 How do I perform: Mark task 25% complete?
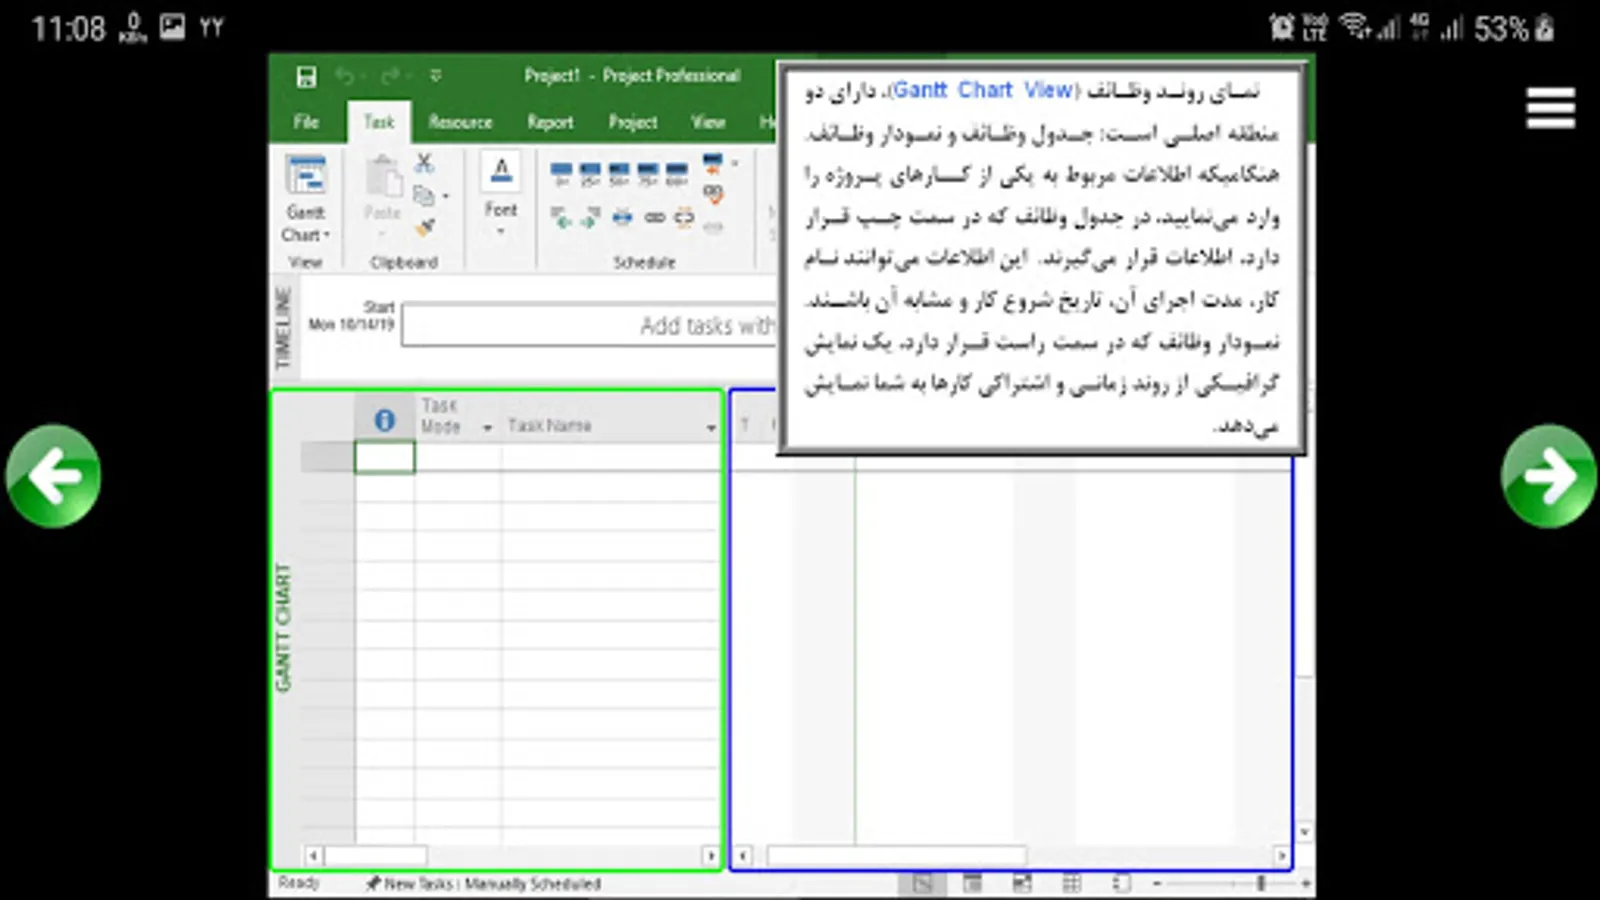tap(590, 175)
